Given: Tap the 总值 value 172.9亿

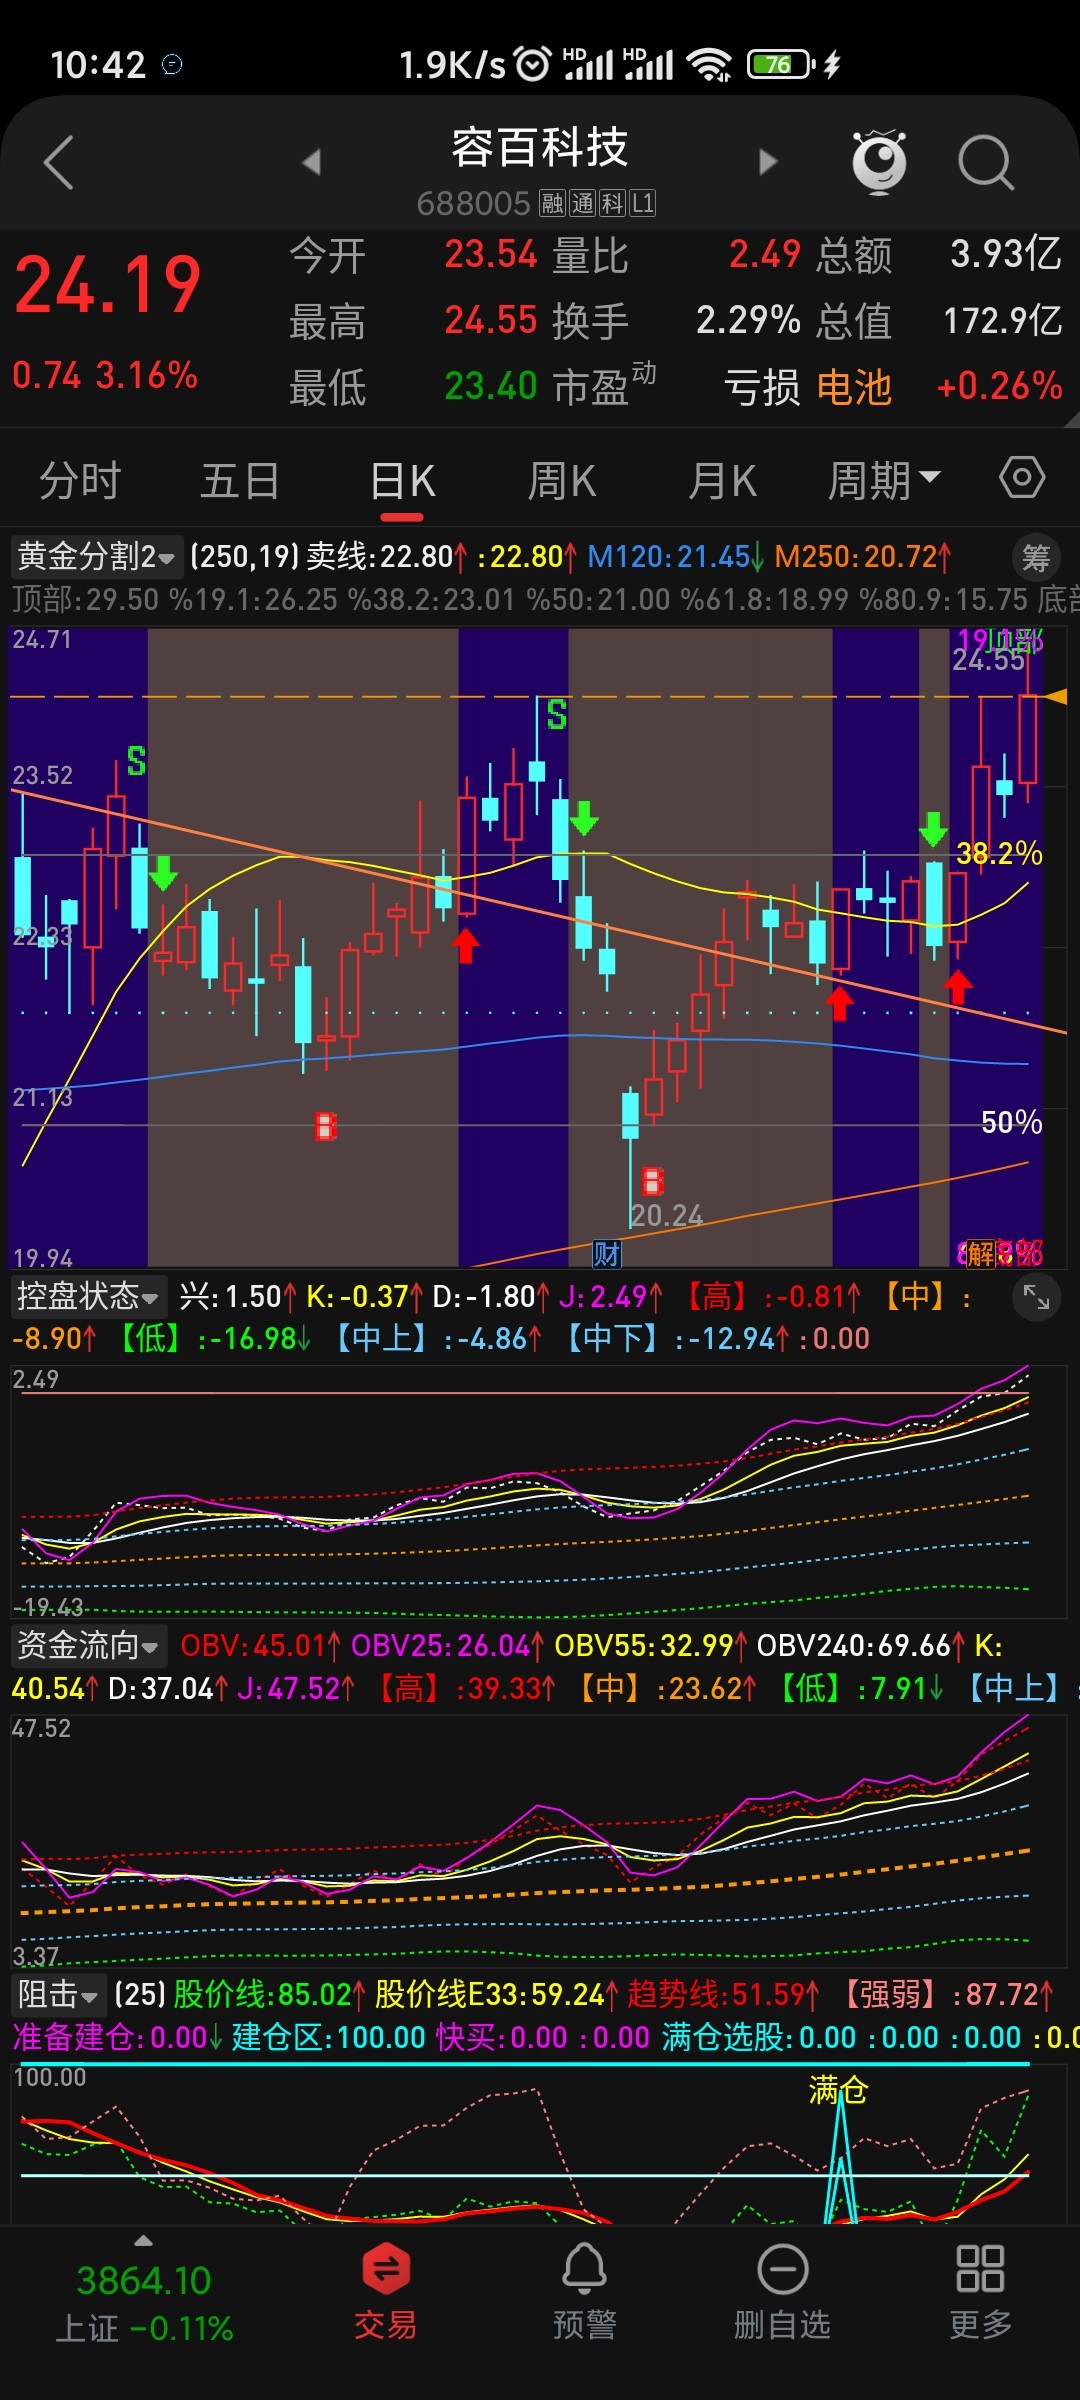Looking at the screenshot, I should pyautogui.click(x=1003, y=320).
